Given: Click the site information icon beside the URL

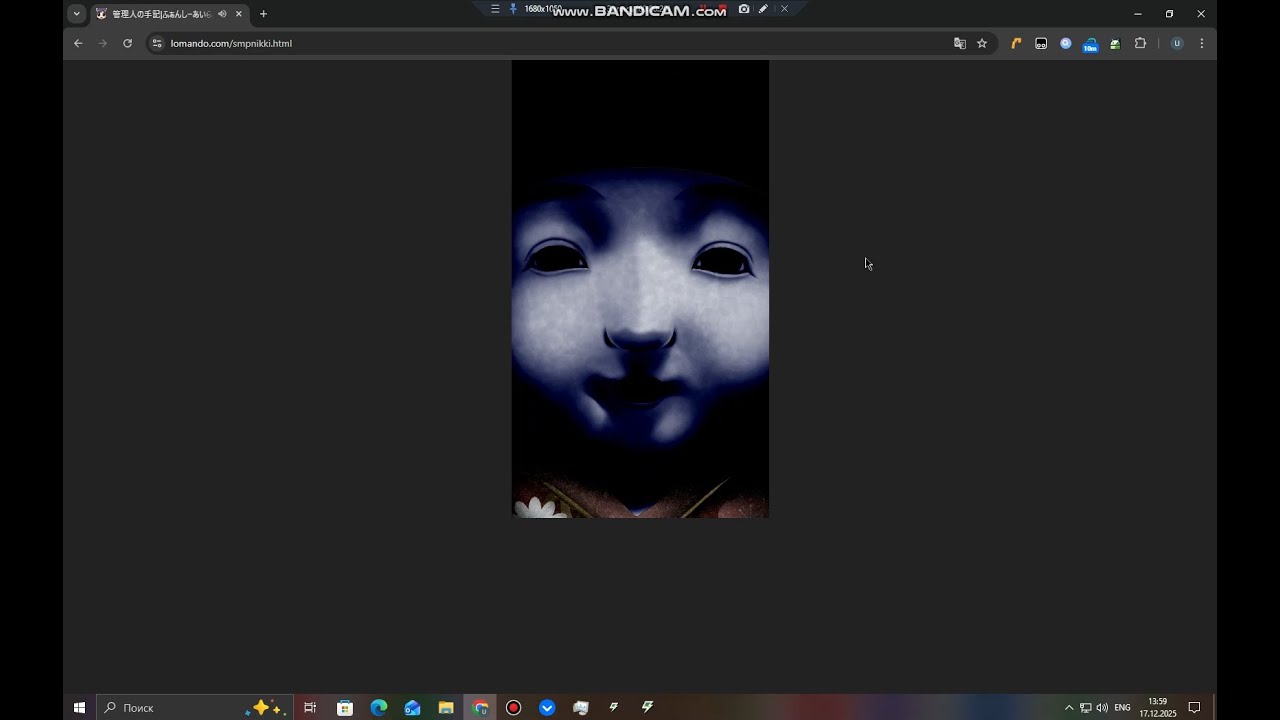Looking at the screenshot, I should click(157, 43).
